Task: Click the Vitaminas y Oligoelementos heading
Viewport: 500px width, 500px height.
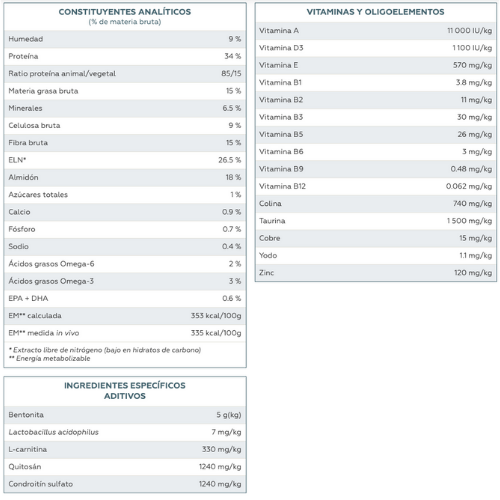Action: coord(375,12)
